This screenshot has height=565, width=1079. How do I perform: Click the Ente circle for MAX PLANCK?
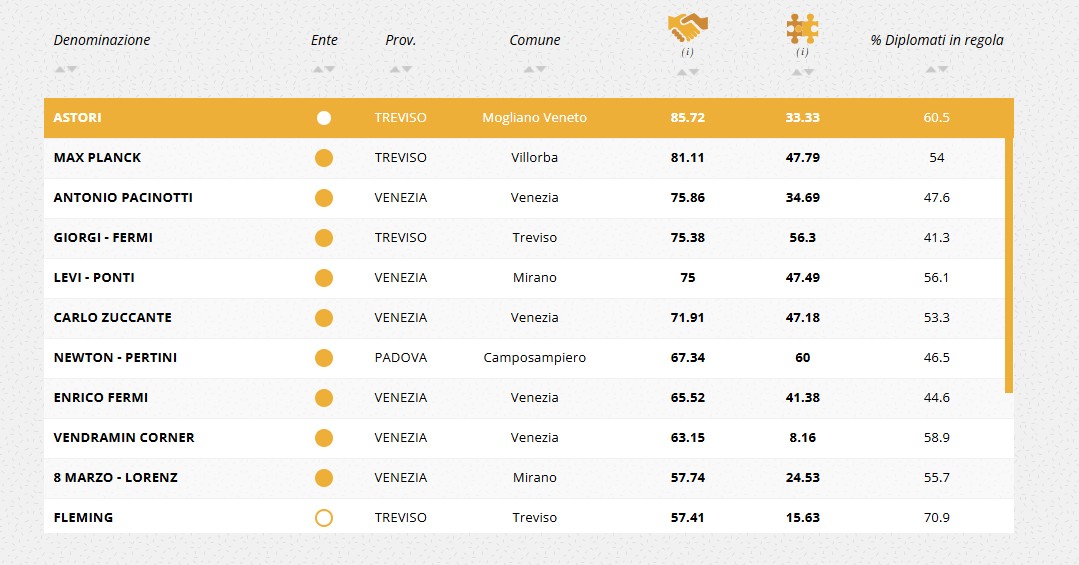click(x=324, y=158)
